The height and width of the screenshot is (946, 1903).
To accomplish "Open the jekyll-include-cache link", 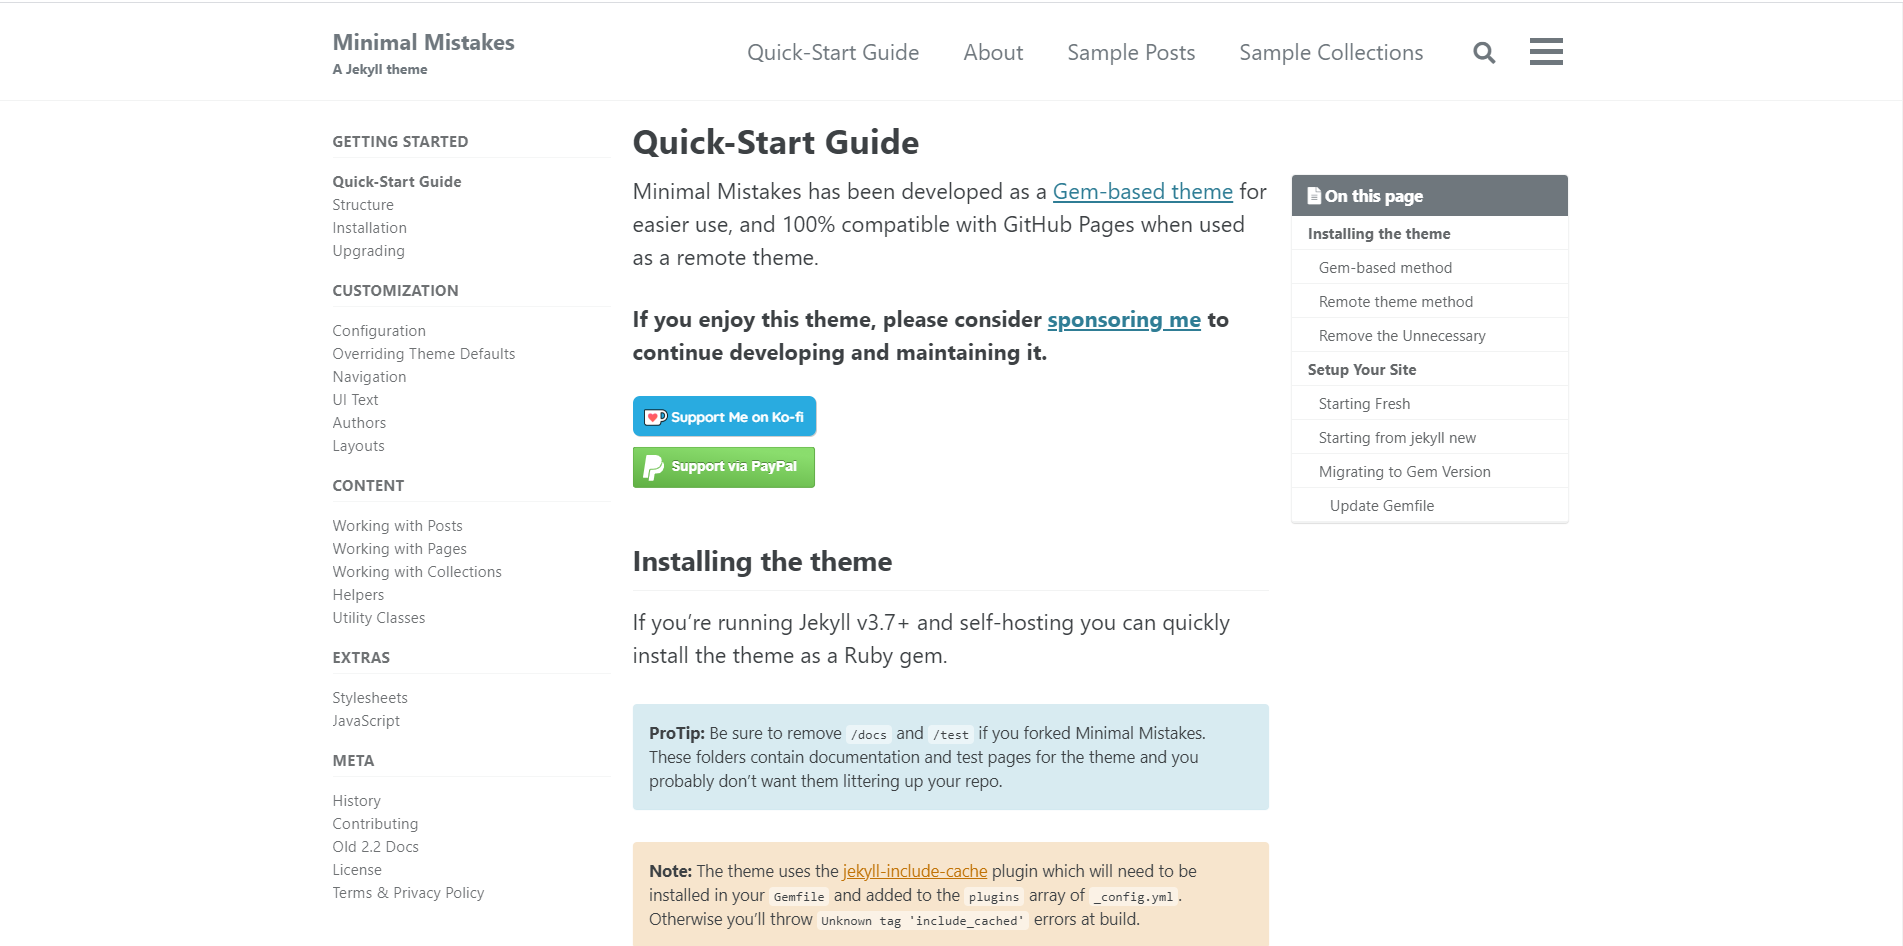I will tap(914, 871).
